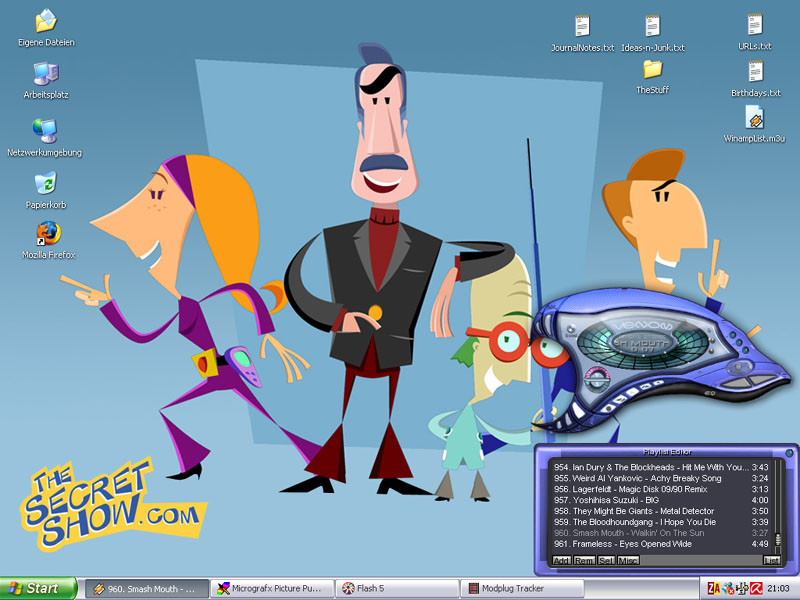
Task: Click the Rem button in Playlist Editor
Action: point(584,560)
